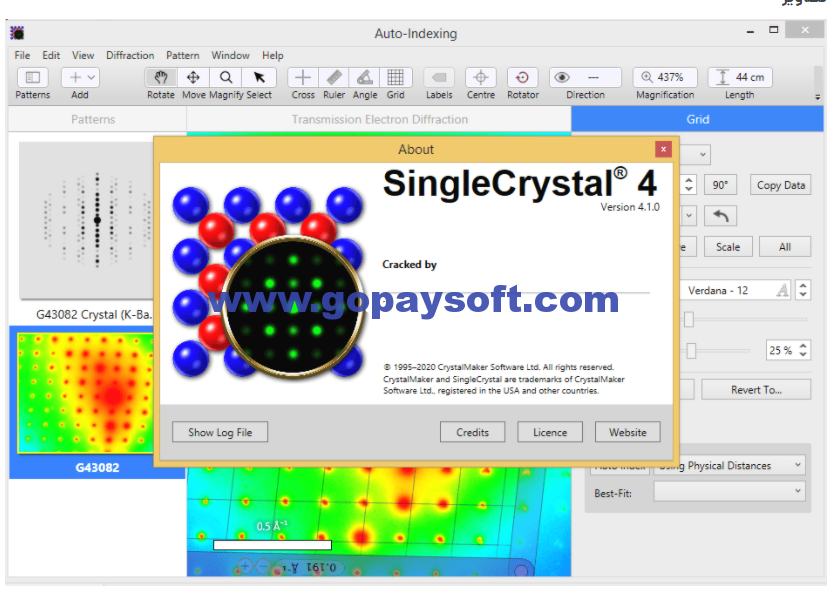The height and width of the screenshot is (602, 831).
Task: Select the G43082 Crystal pattern thumbnail
Action: tap(87, 220)
